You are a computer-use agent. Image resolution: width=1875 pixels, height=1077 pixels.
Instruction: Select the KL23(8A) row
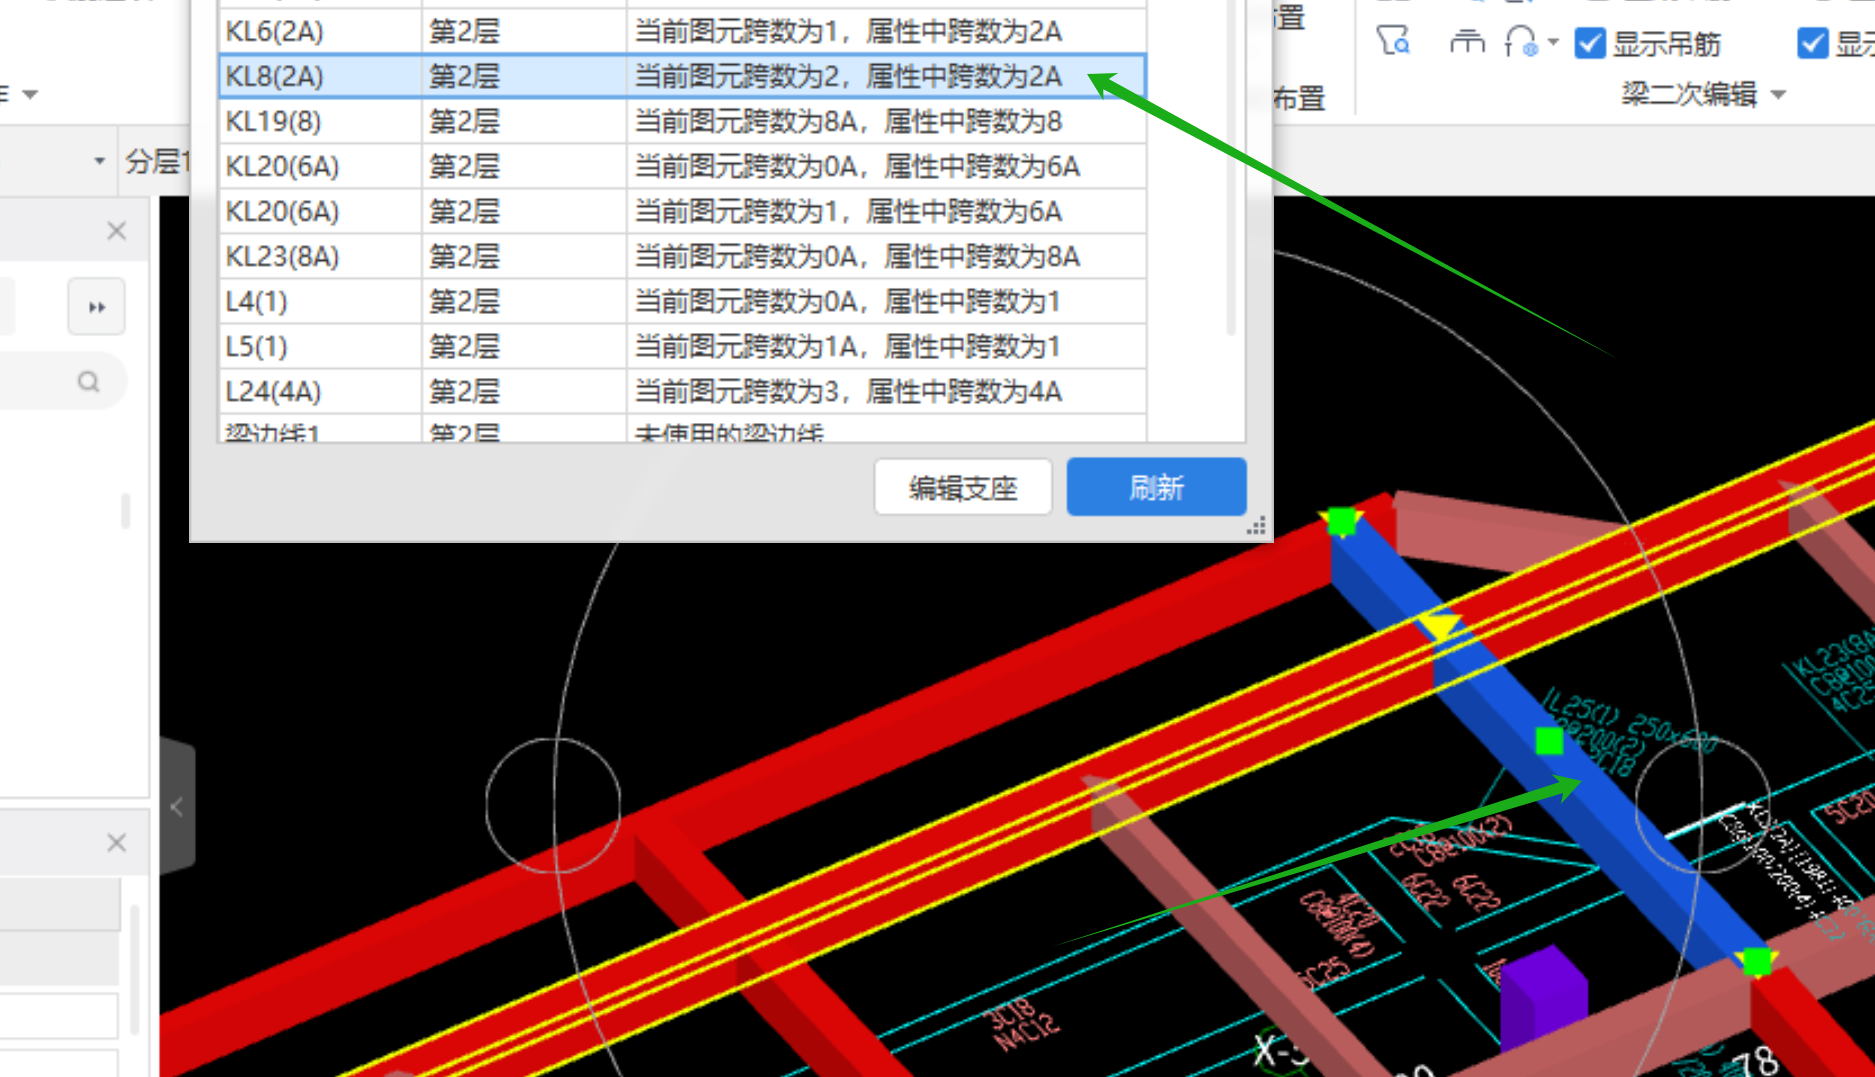pyautogui.click(x=682, y=256)
